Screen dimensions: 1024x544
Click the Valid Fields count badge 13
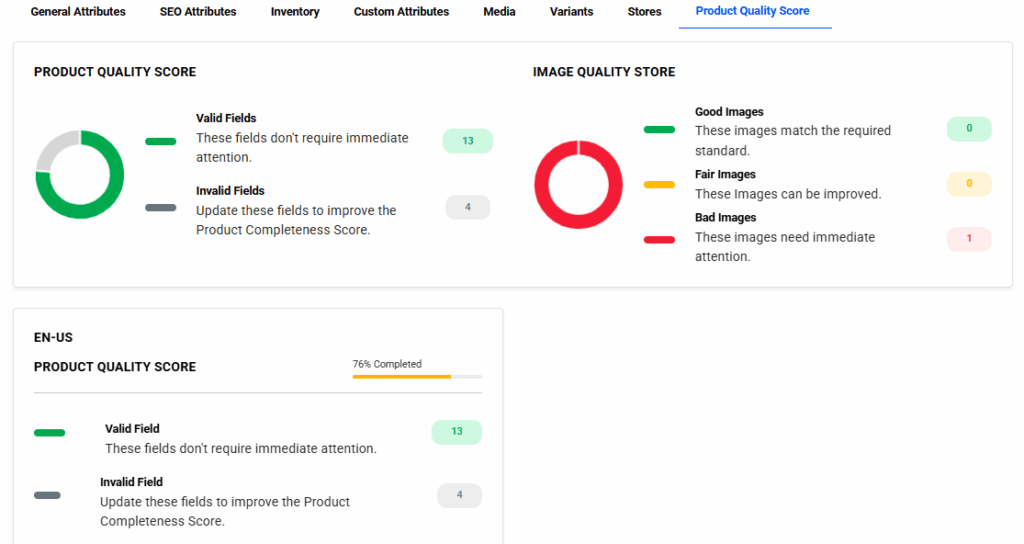[467, 141]
